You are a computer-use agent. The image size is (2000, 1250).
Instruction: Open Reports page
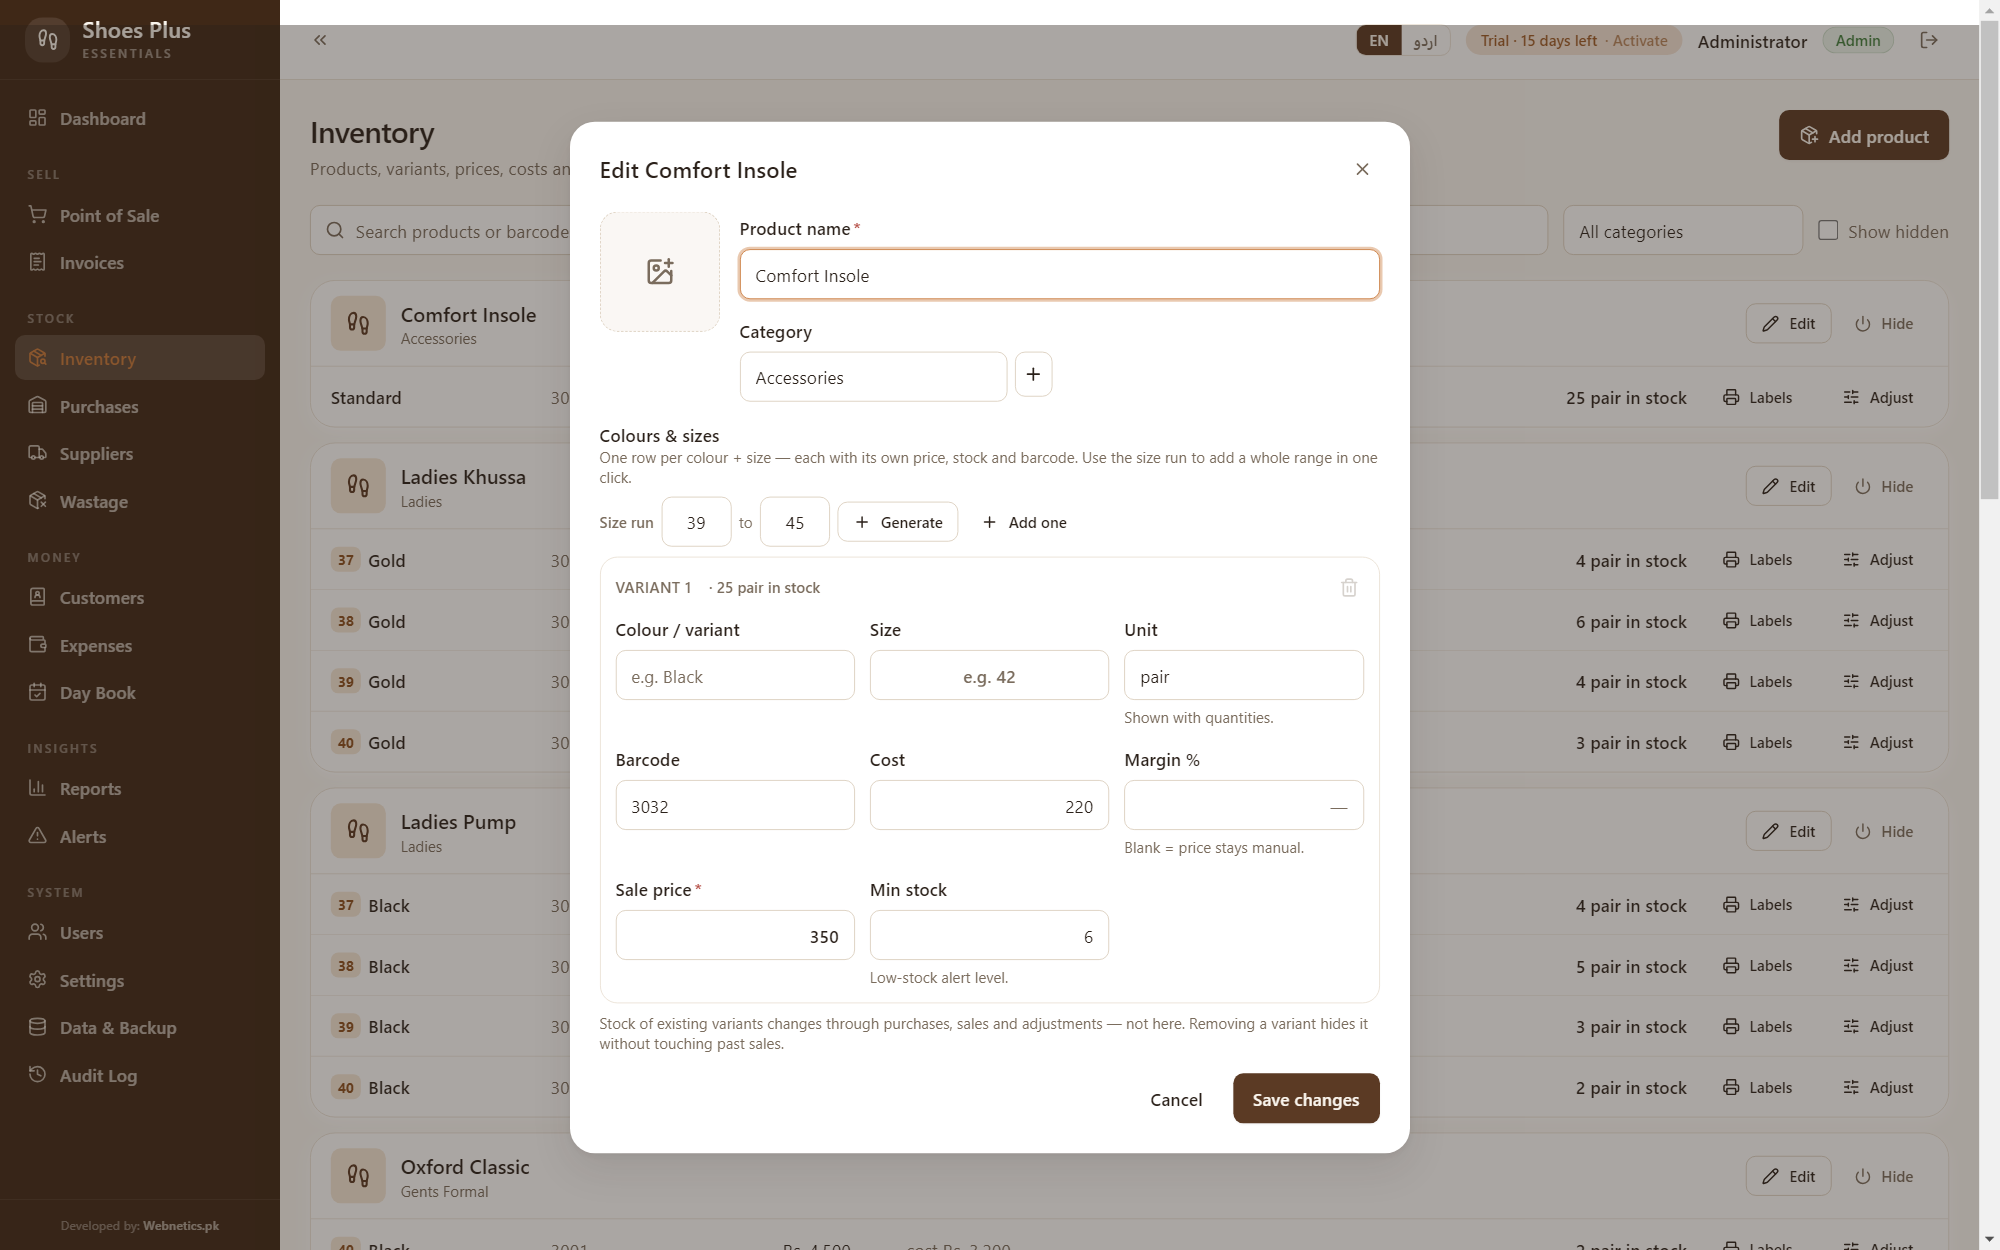[140, 788]
